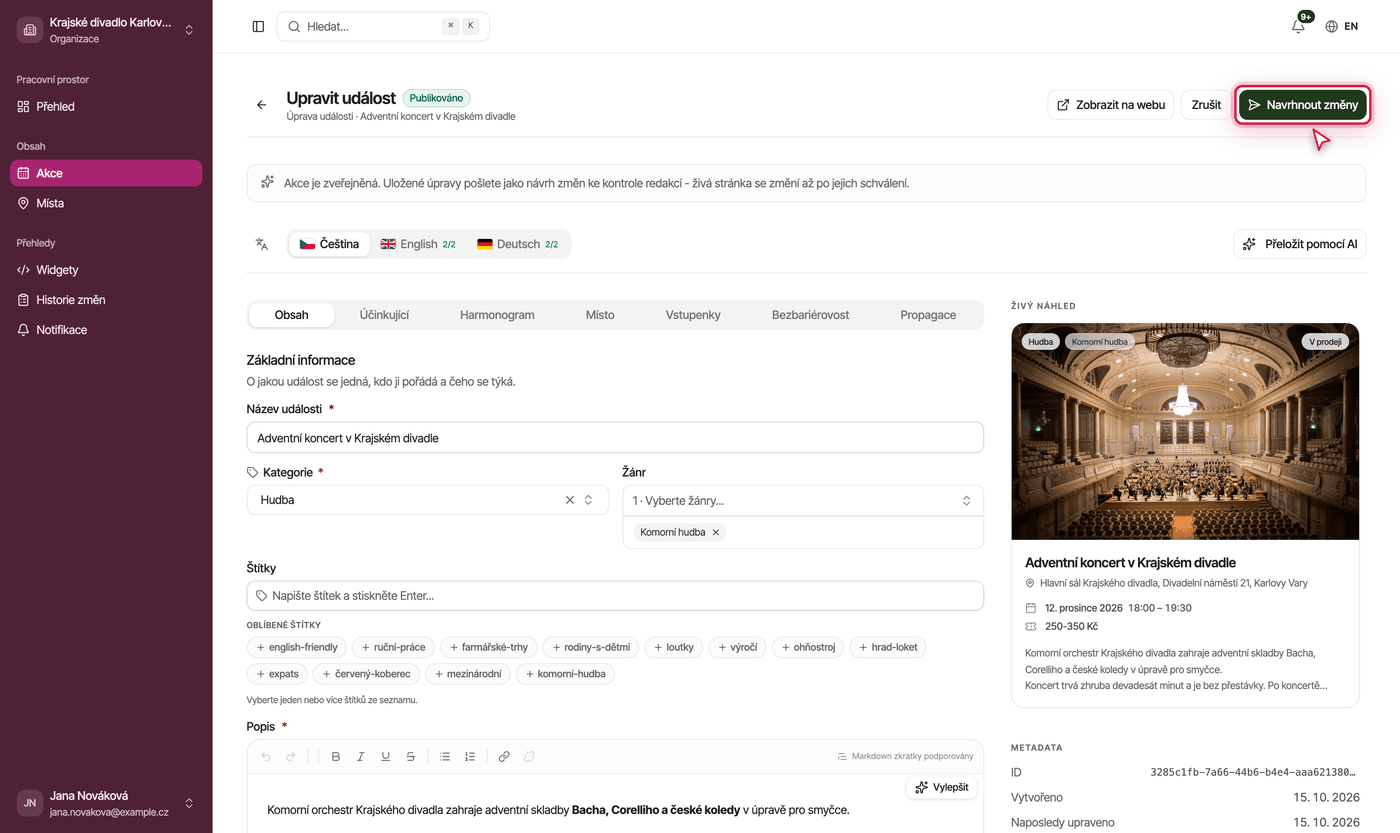The width and height of the screenshot is (1400, 833).
Task: Click the translation icon beside language tabs
Action: pos(262,244)
